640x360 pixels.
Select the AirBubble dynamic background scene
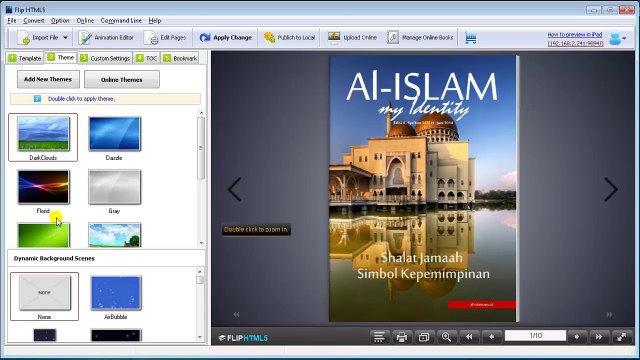point(116,293)
